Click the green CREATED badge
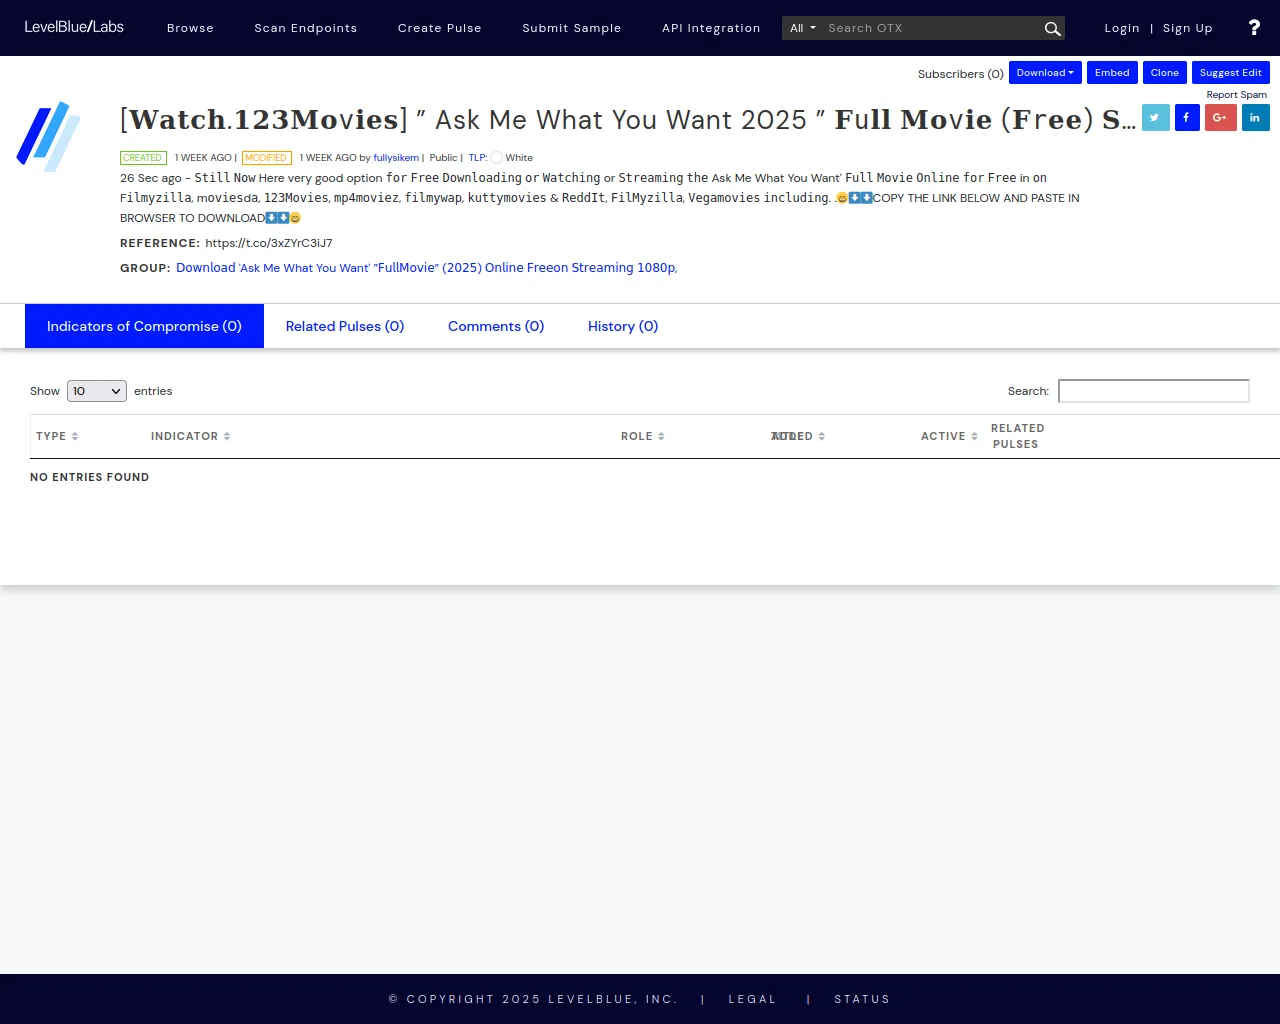This screenshot has width=1280, height=1024. pyautogui.click(x=142, y=158)
